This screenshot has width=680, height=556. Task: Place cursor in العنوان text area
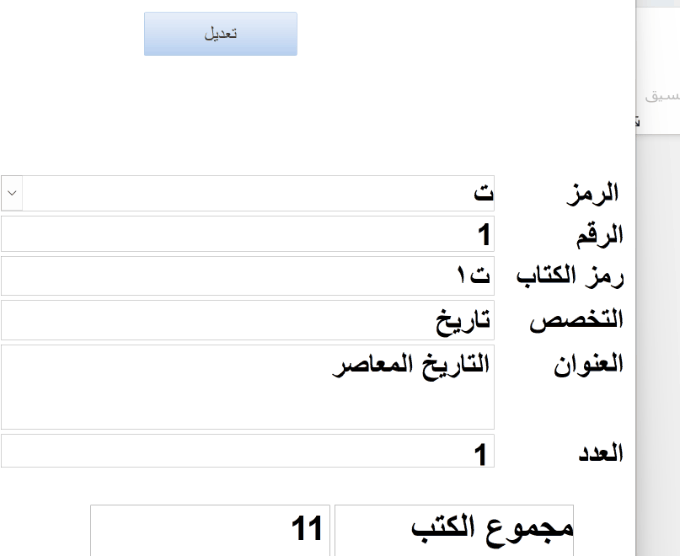(x=248, y=387)
